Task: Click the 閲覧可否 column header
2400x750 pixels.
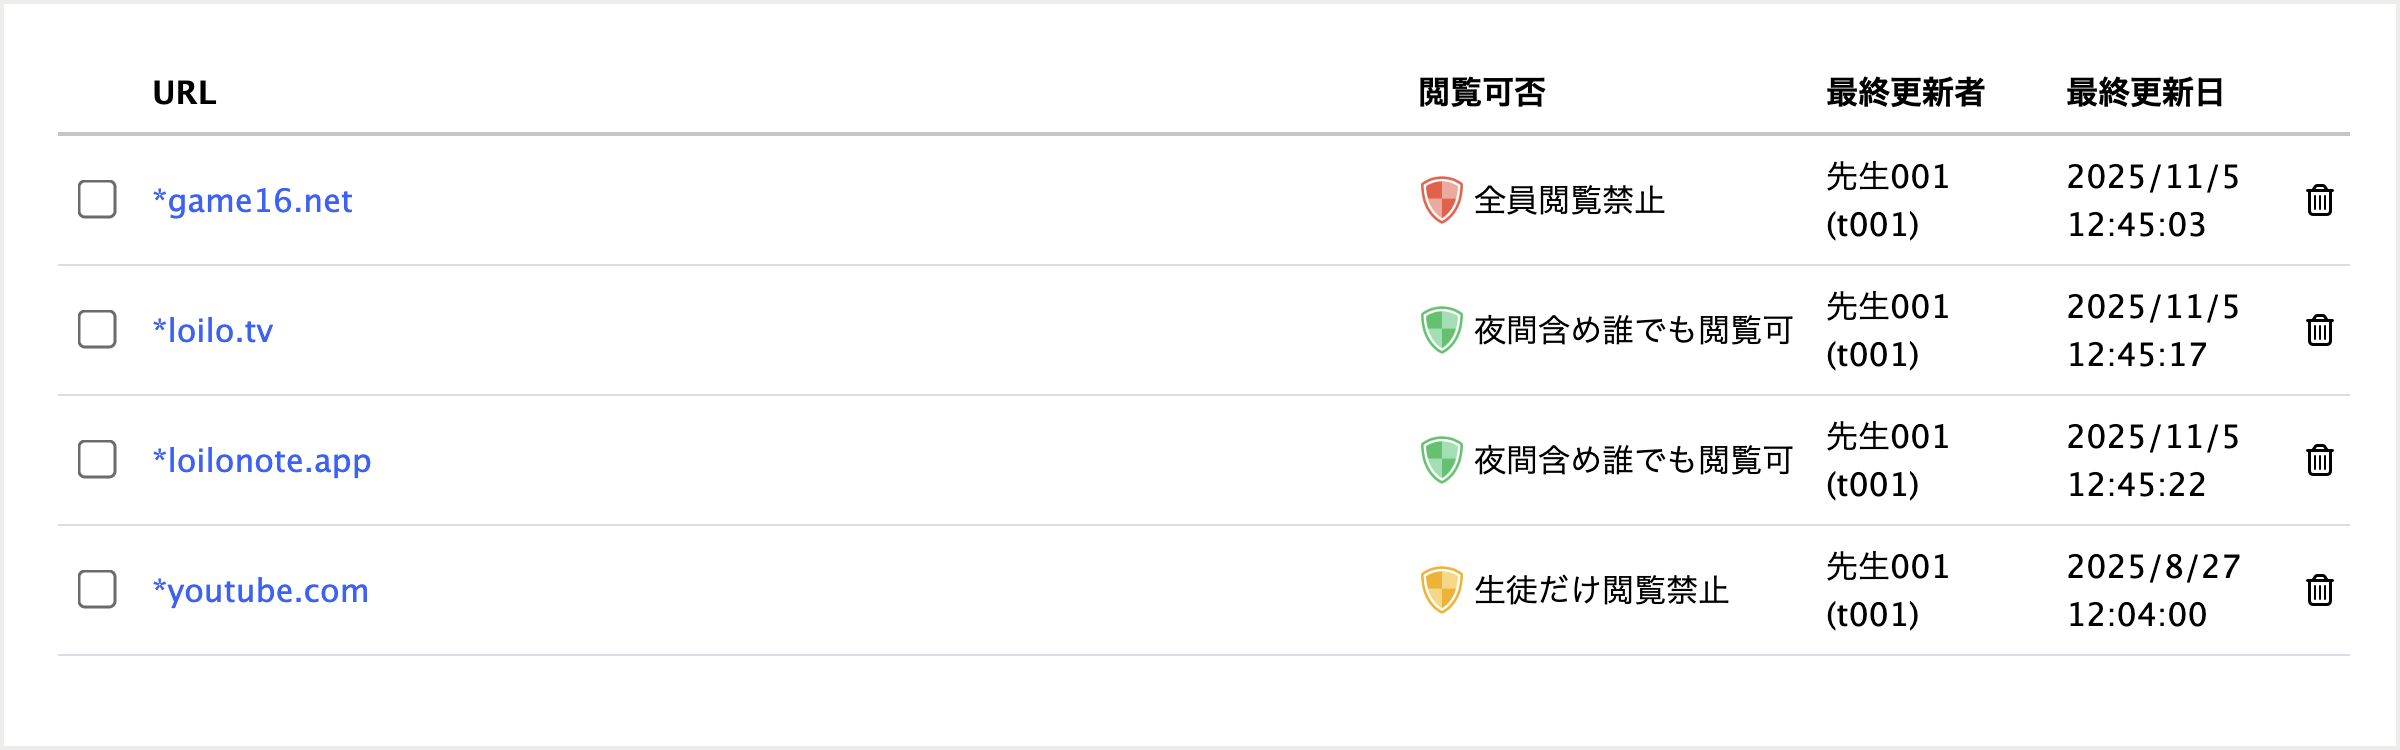Action: pos(1482,93)
